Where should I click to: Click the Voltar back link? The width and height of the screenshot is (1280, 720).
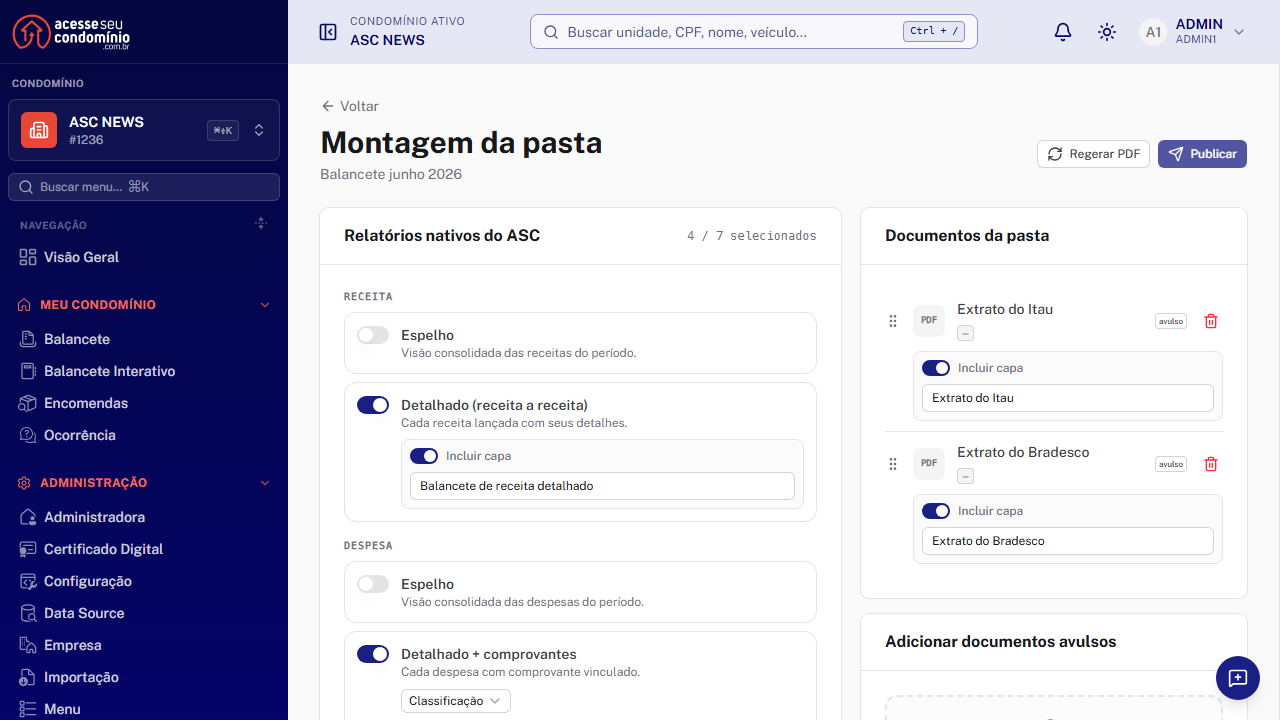point(350,106)
